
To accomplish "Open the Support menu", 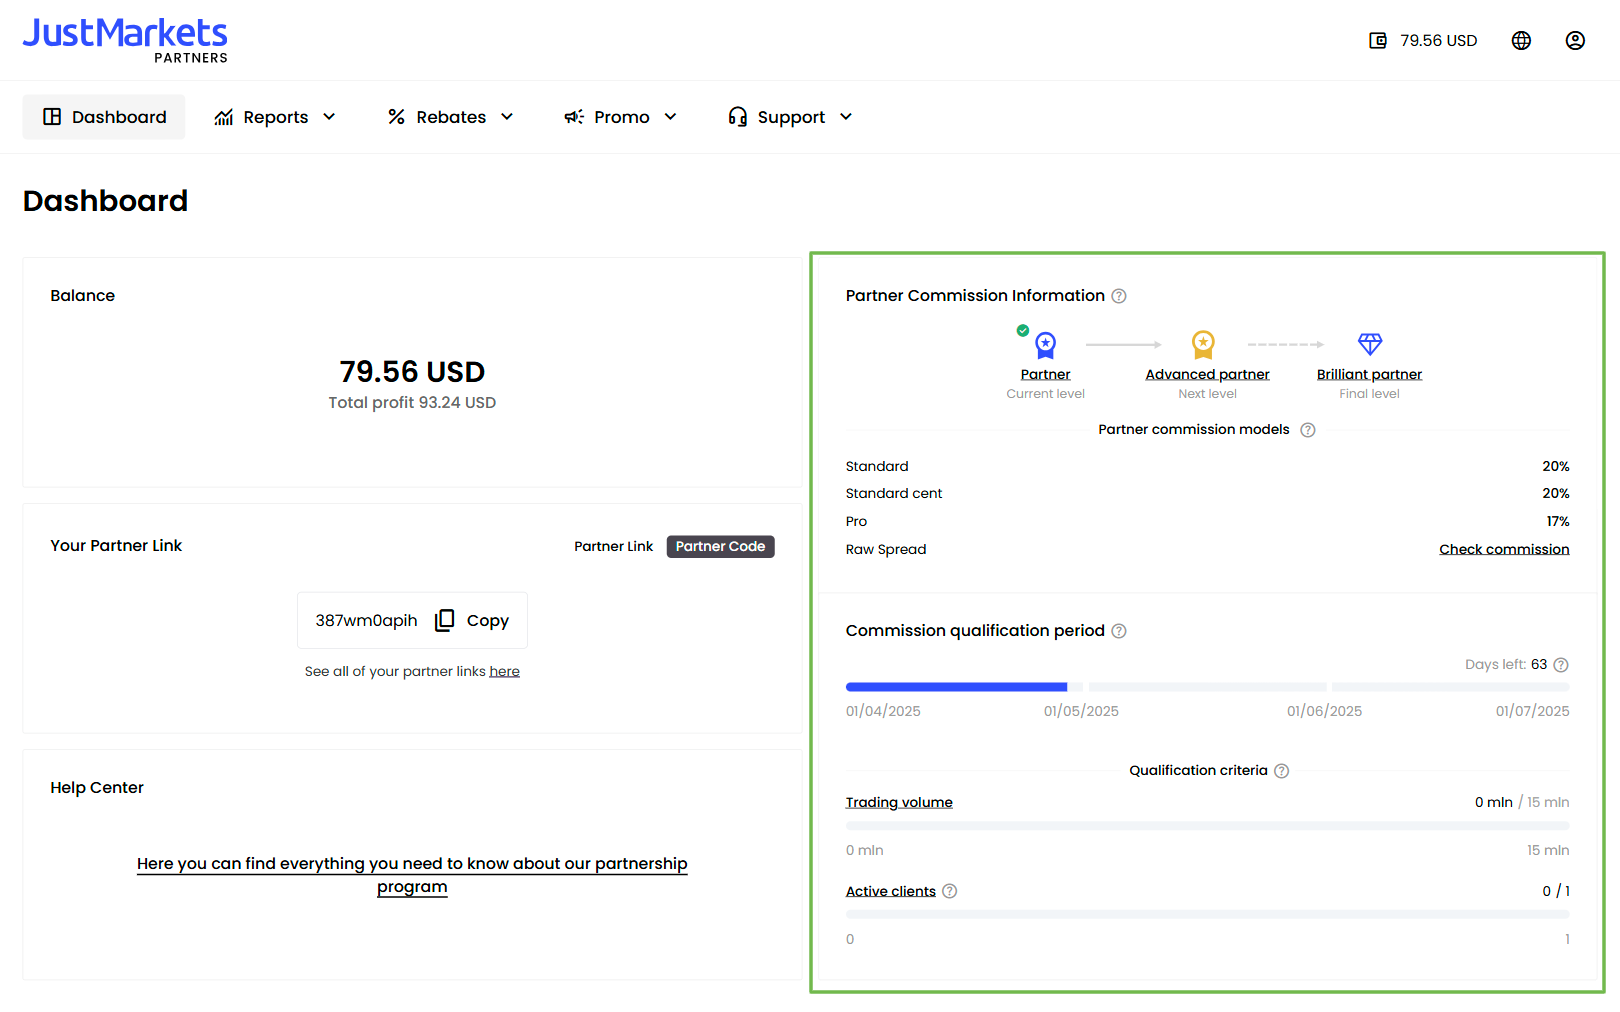I will 791,117.
